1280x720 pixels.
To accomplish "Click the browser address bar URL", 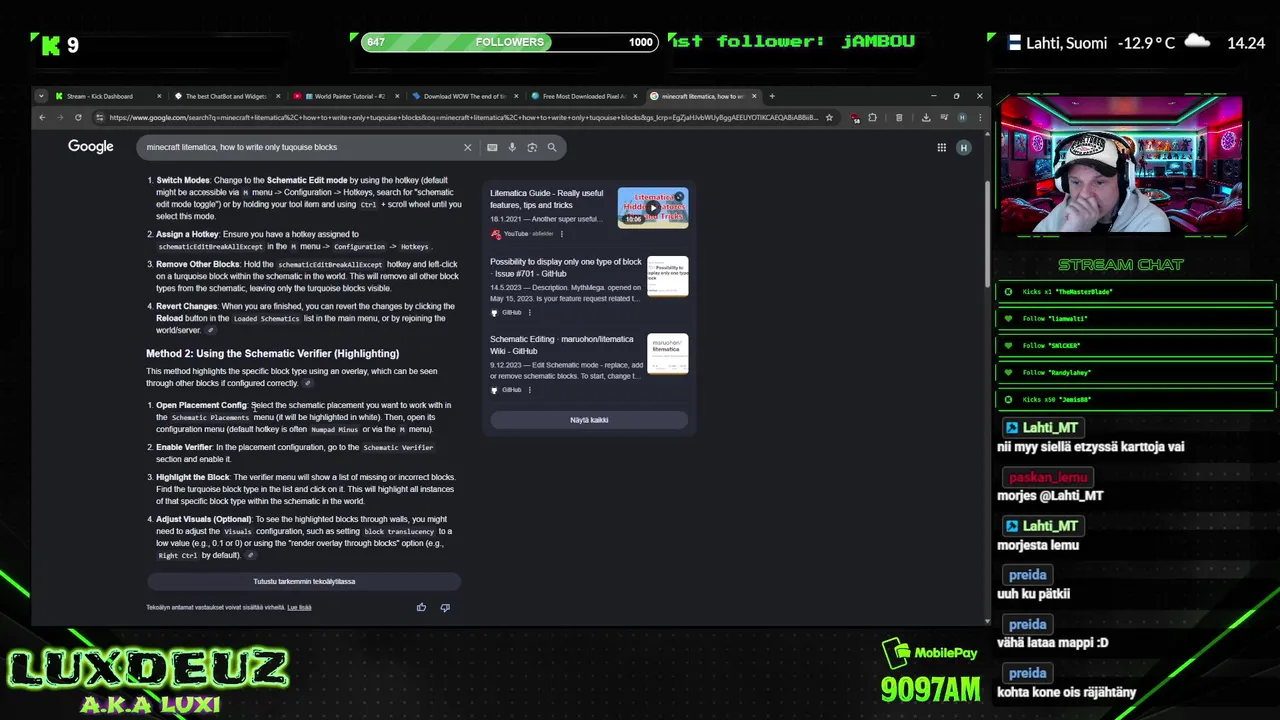I will tap(463, 117).
